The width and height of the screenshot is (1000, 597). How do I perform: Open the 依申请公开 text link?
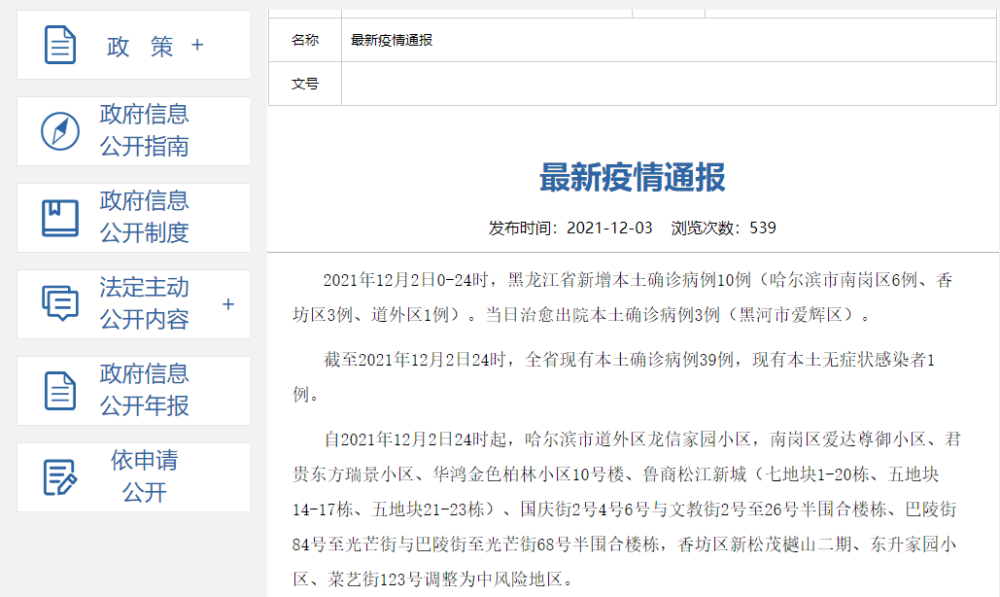(144, 477)
